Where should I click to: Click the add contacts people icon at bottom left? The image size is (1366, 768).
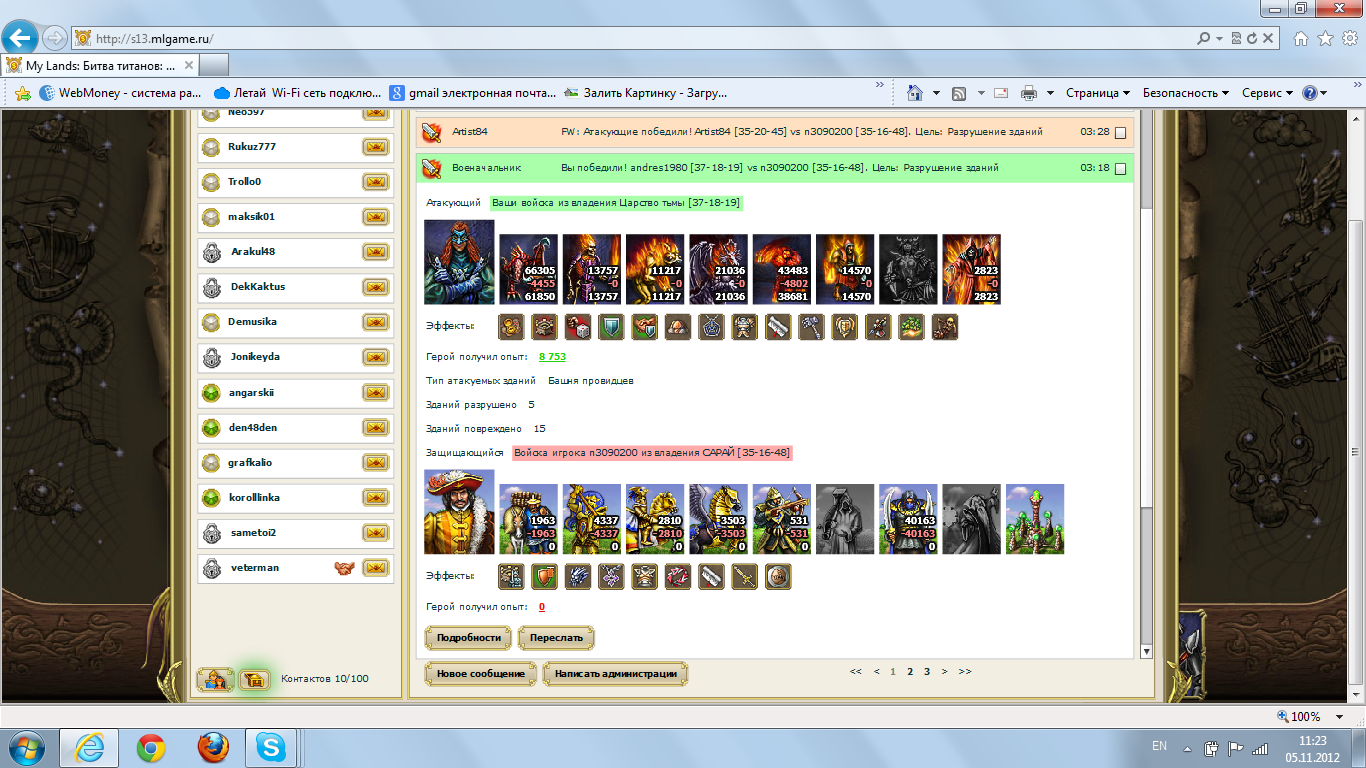pyautogui.click(x=215, y=680)
